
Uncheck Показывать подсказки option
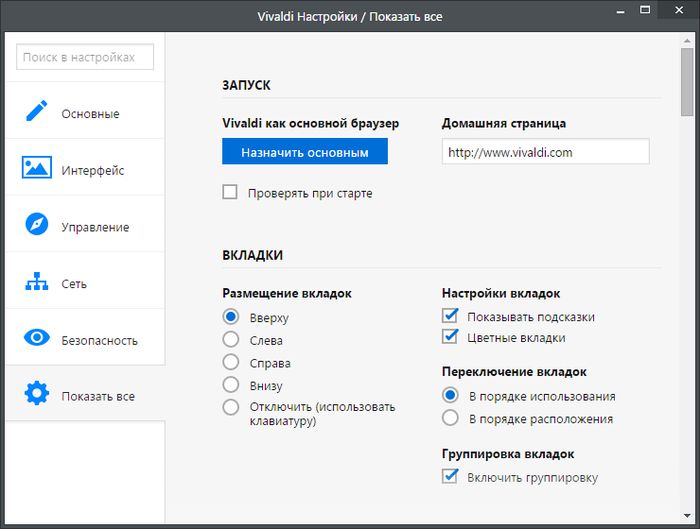coord(449,316)
